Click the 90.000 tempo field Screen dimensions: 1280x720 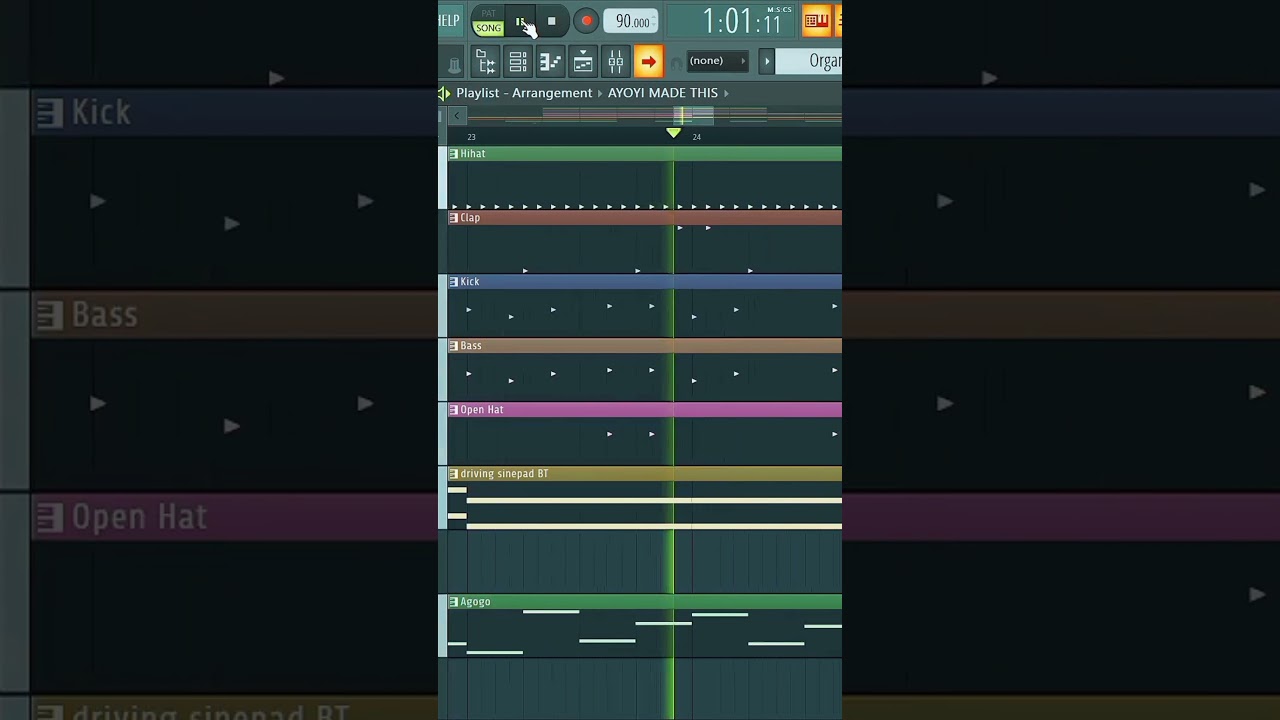[631, 21]
